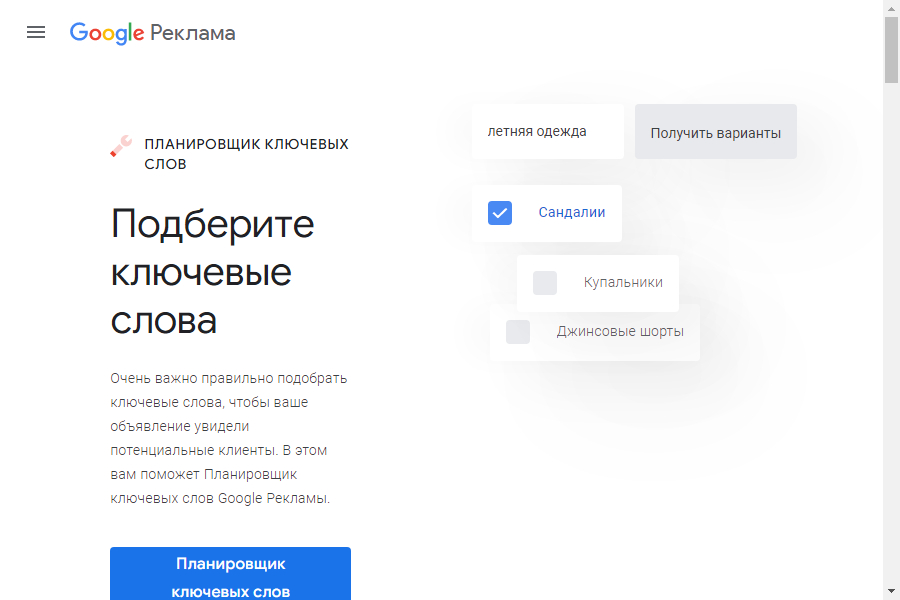Check the Купальники checkbox
This screenshot has width=900, height=600.
[545, 283]
